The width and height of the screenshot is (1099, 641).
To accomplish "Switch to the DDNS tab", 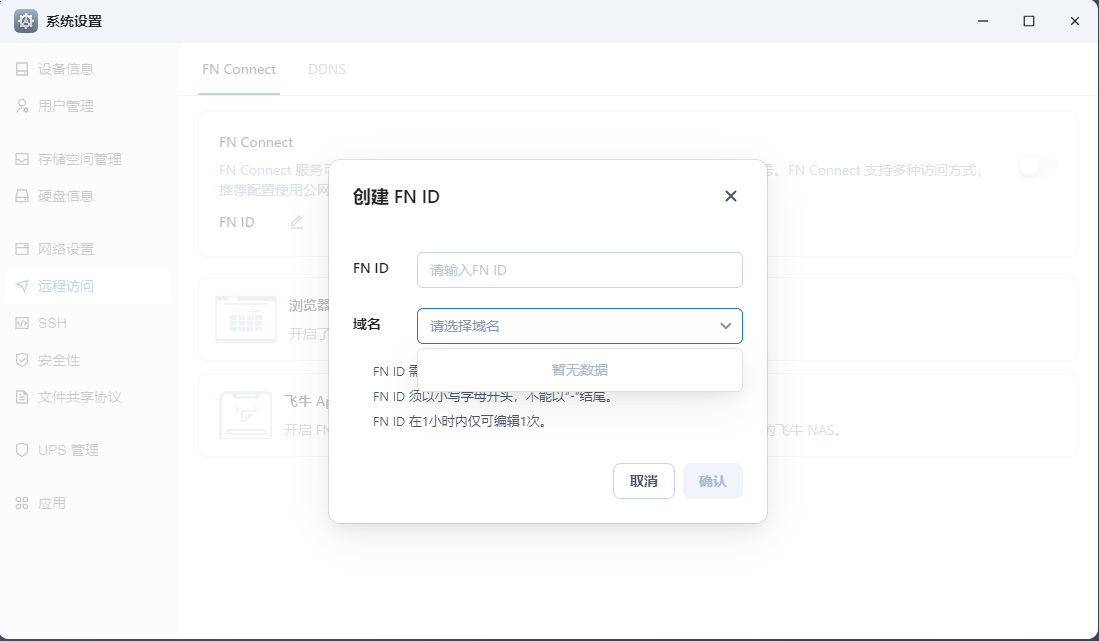I will tap(327, 69).
